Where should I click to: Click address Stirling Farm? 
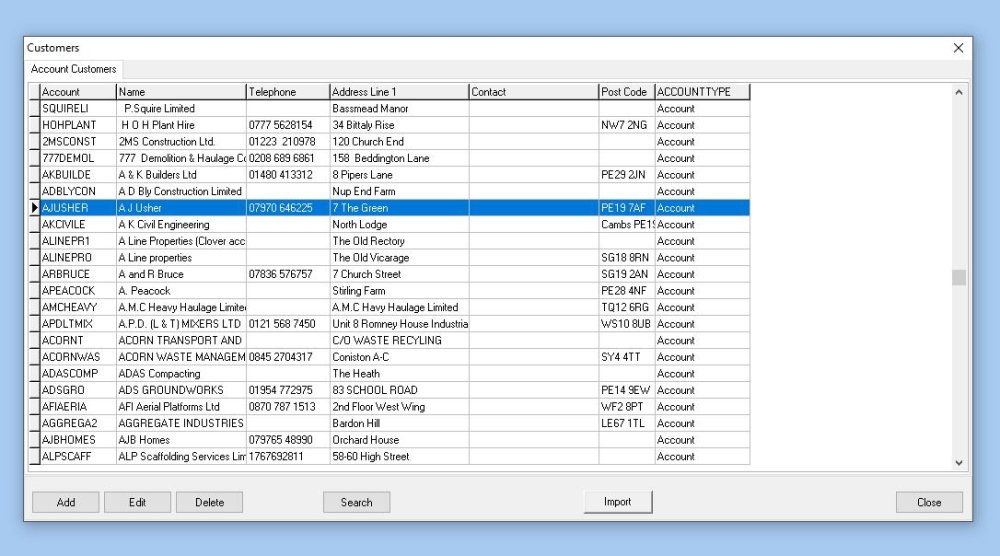358,291
